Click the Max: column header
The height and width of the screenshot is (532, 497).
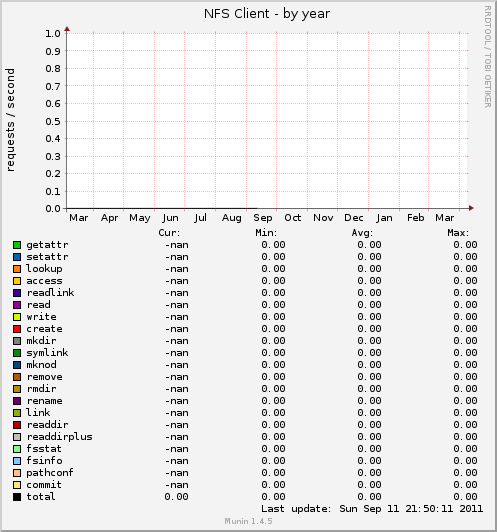click(x=458, y=233)
